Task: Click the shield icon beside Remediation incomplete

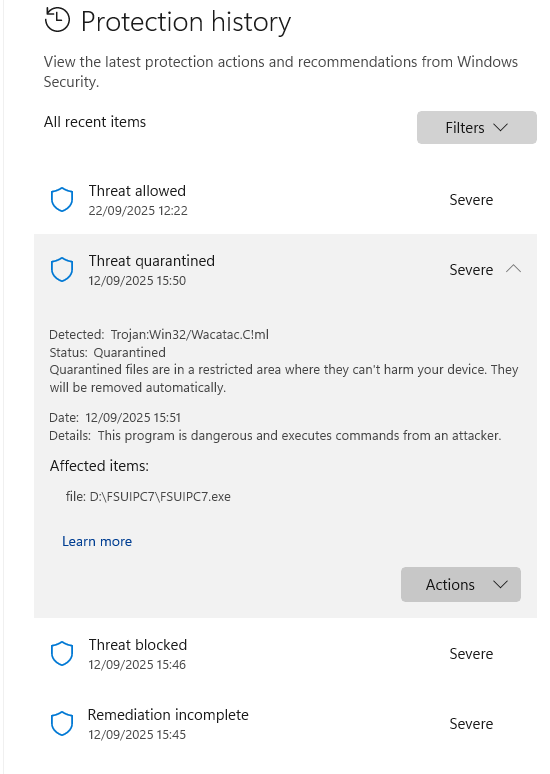Action: click(x=62, y=724)
